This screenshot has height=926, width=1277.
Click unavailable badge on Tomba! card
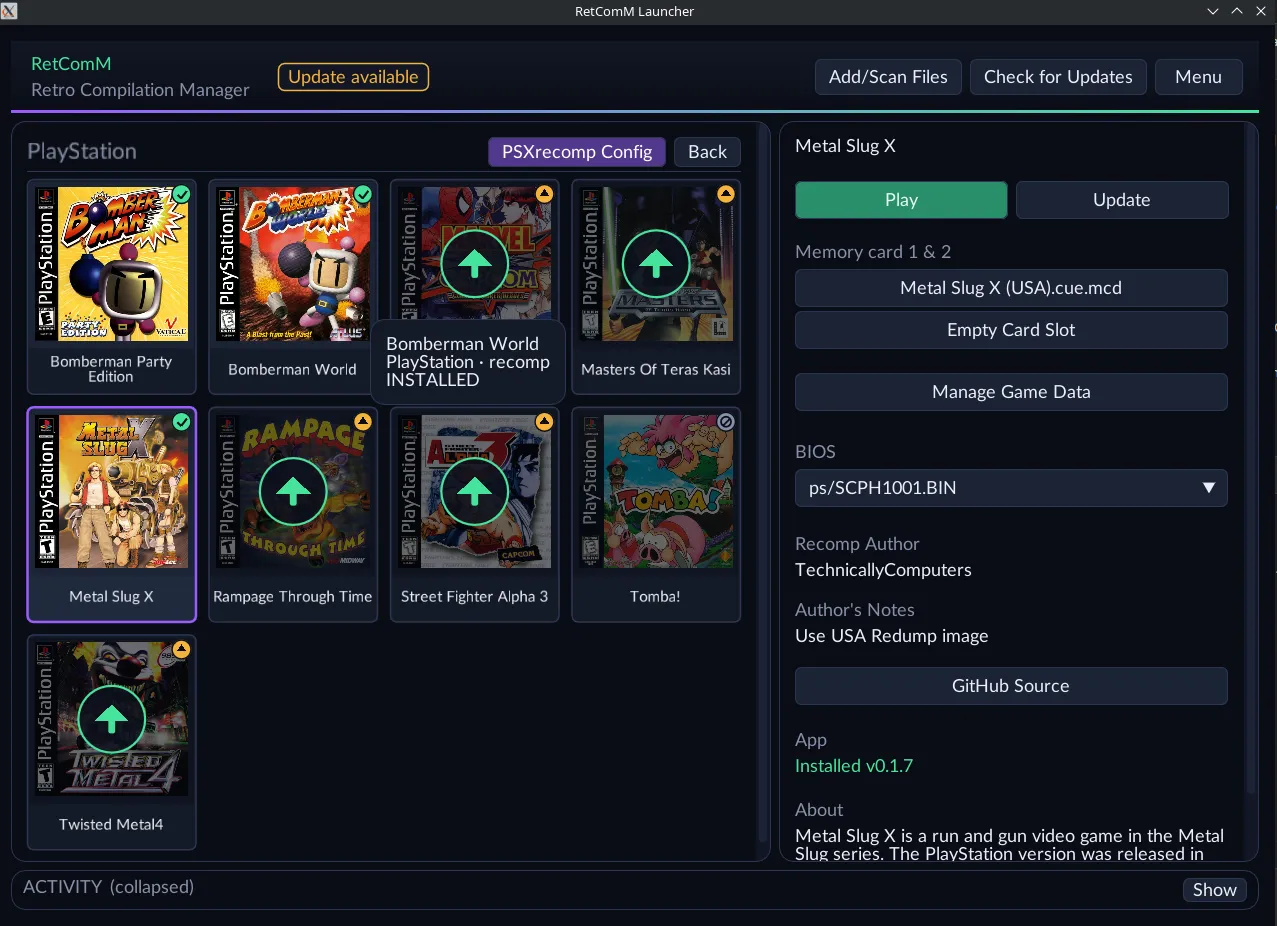(726, 423)
